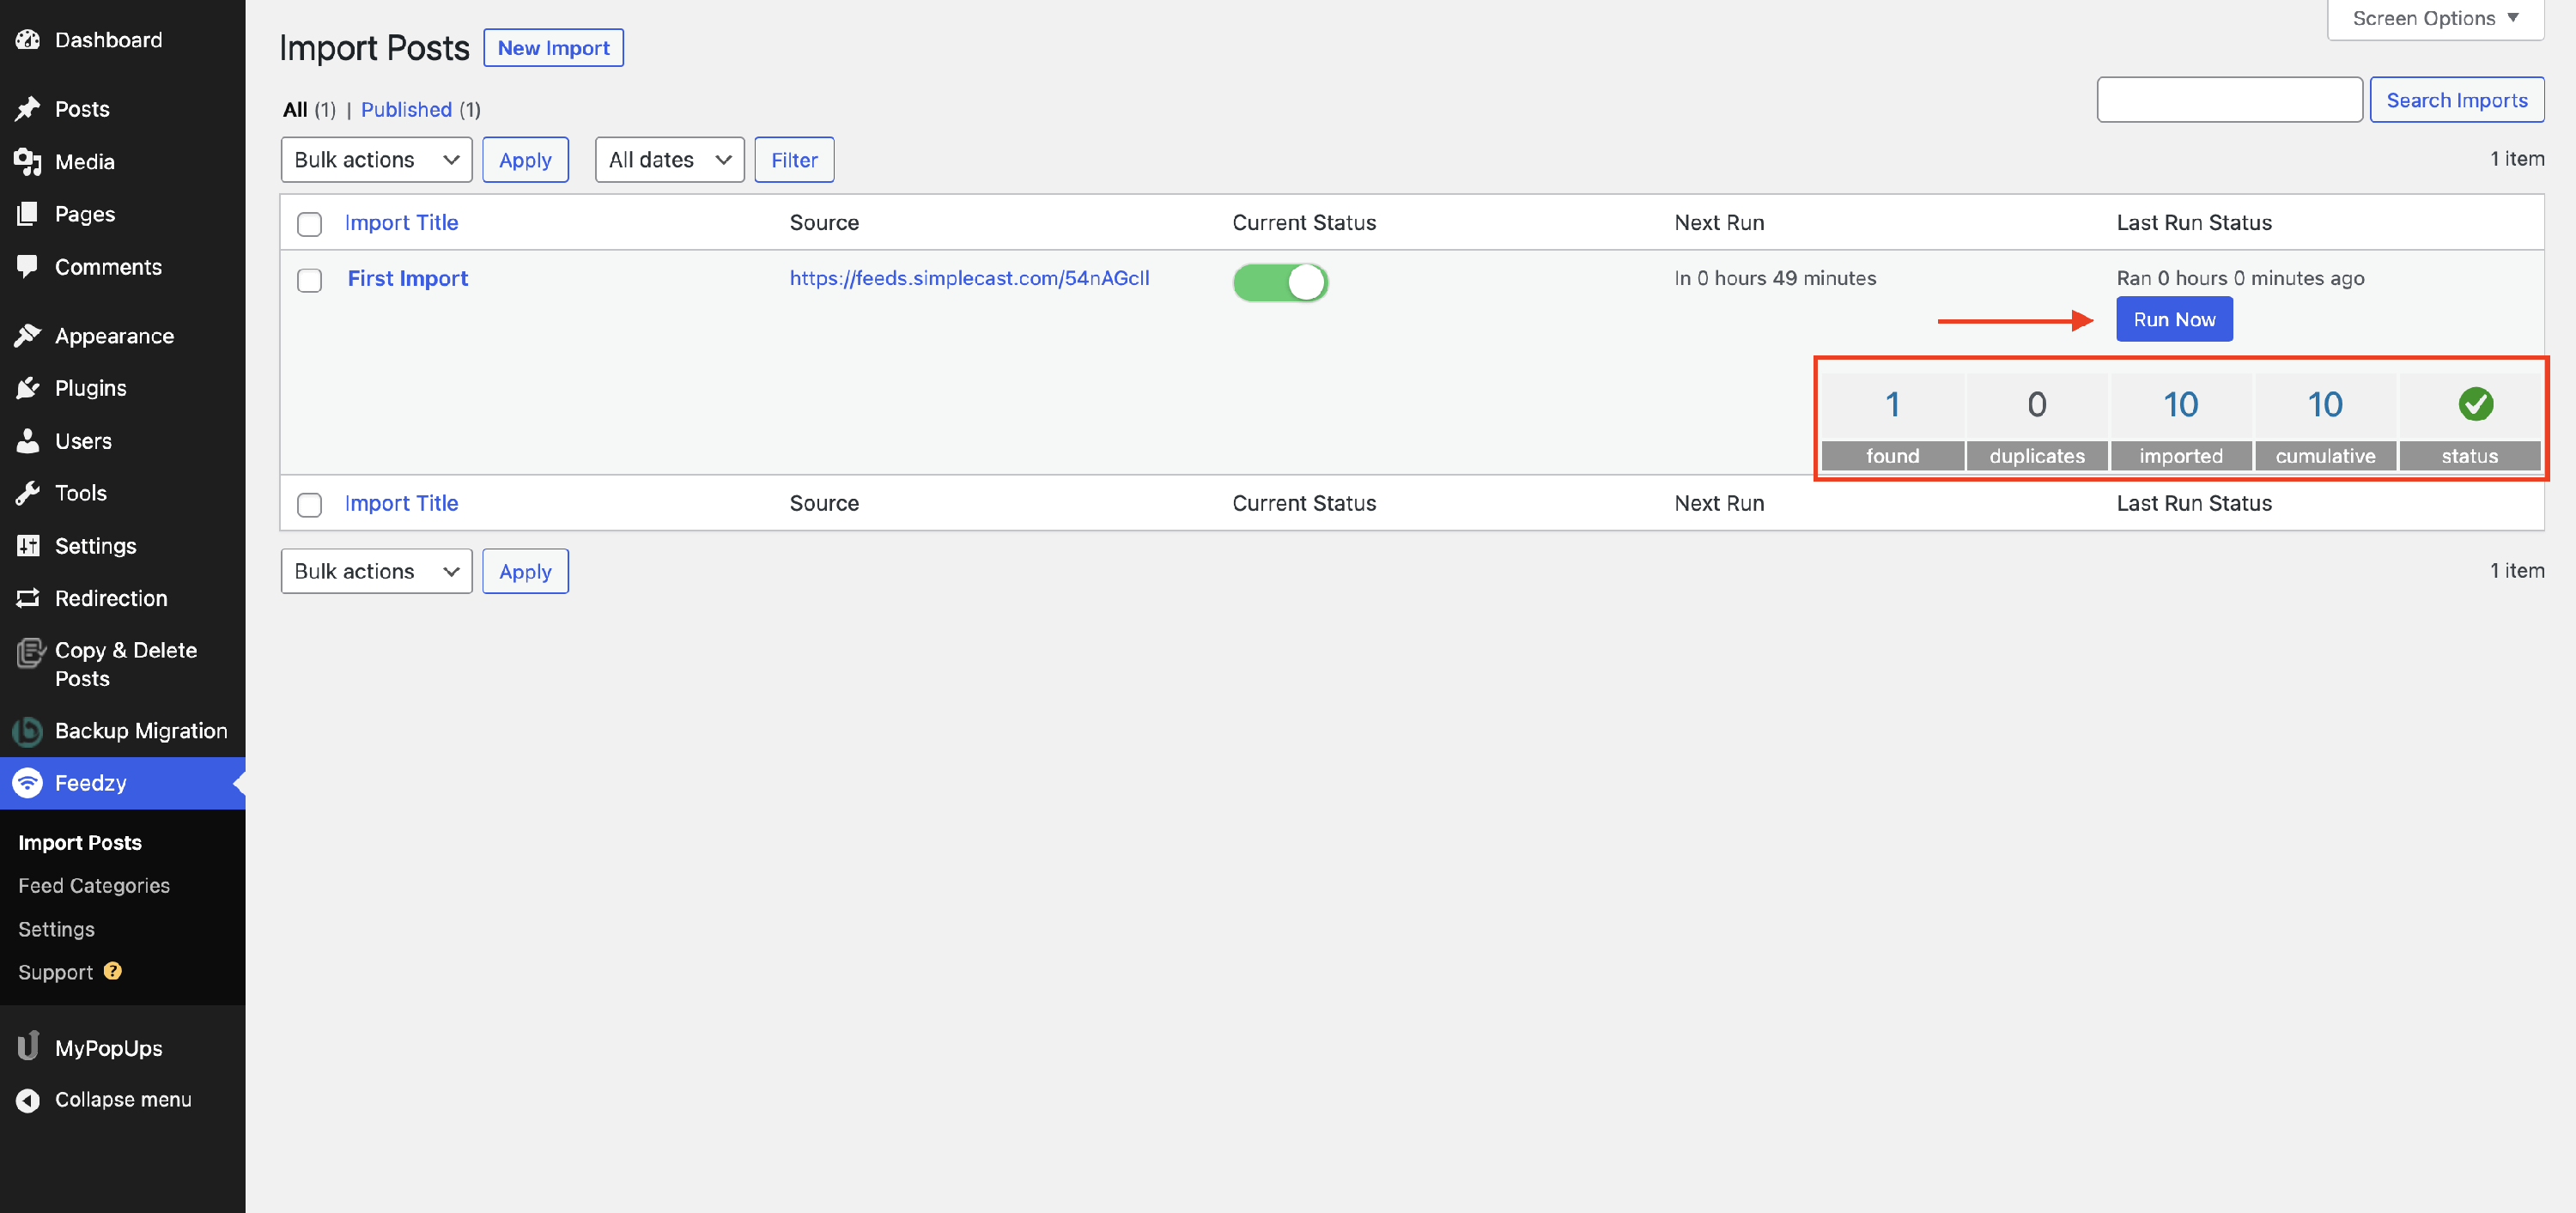
Task: Click the Dashboard gauge icon
Action: click(x=28, y=40)
